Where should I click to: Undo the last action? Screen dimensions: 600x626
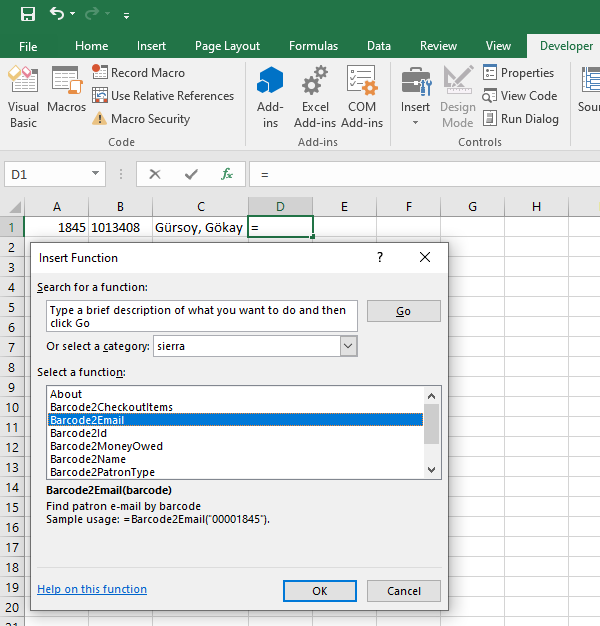click(57, 14)
